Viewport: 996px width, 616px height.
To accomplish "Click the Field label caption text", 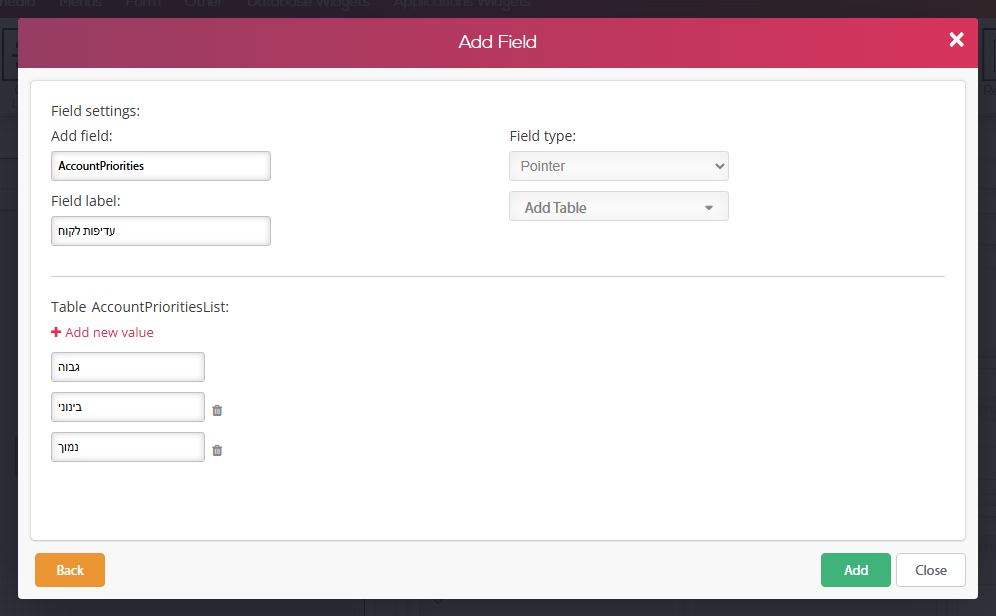I will point(86,201).
